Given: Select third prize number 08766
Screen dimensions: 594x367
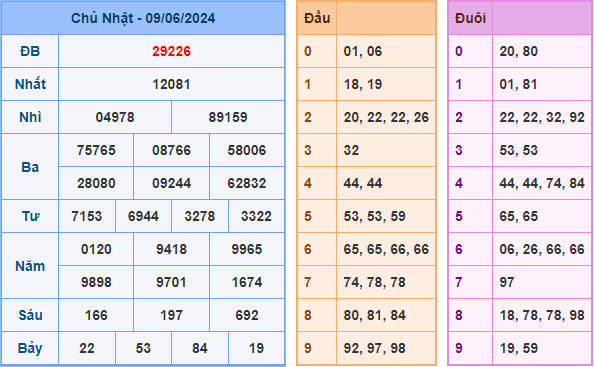Looking at the screenshot, I should coord(172,150).
